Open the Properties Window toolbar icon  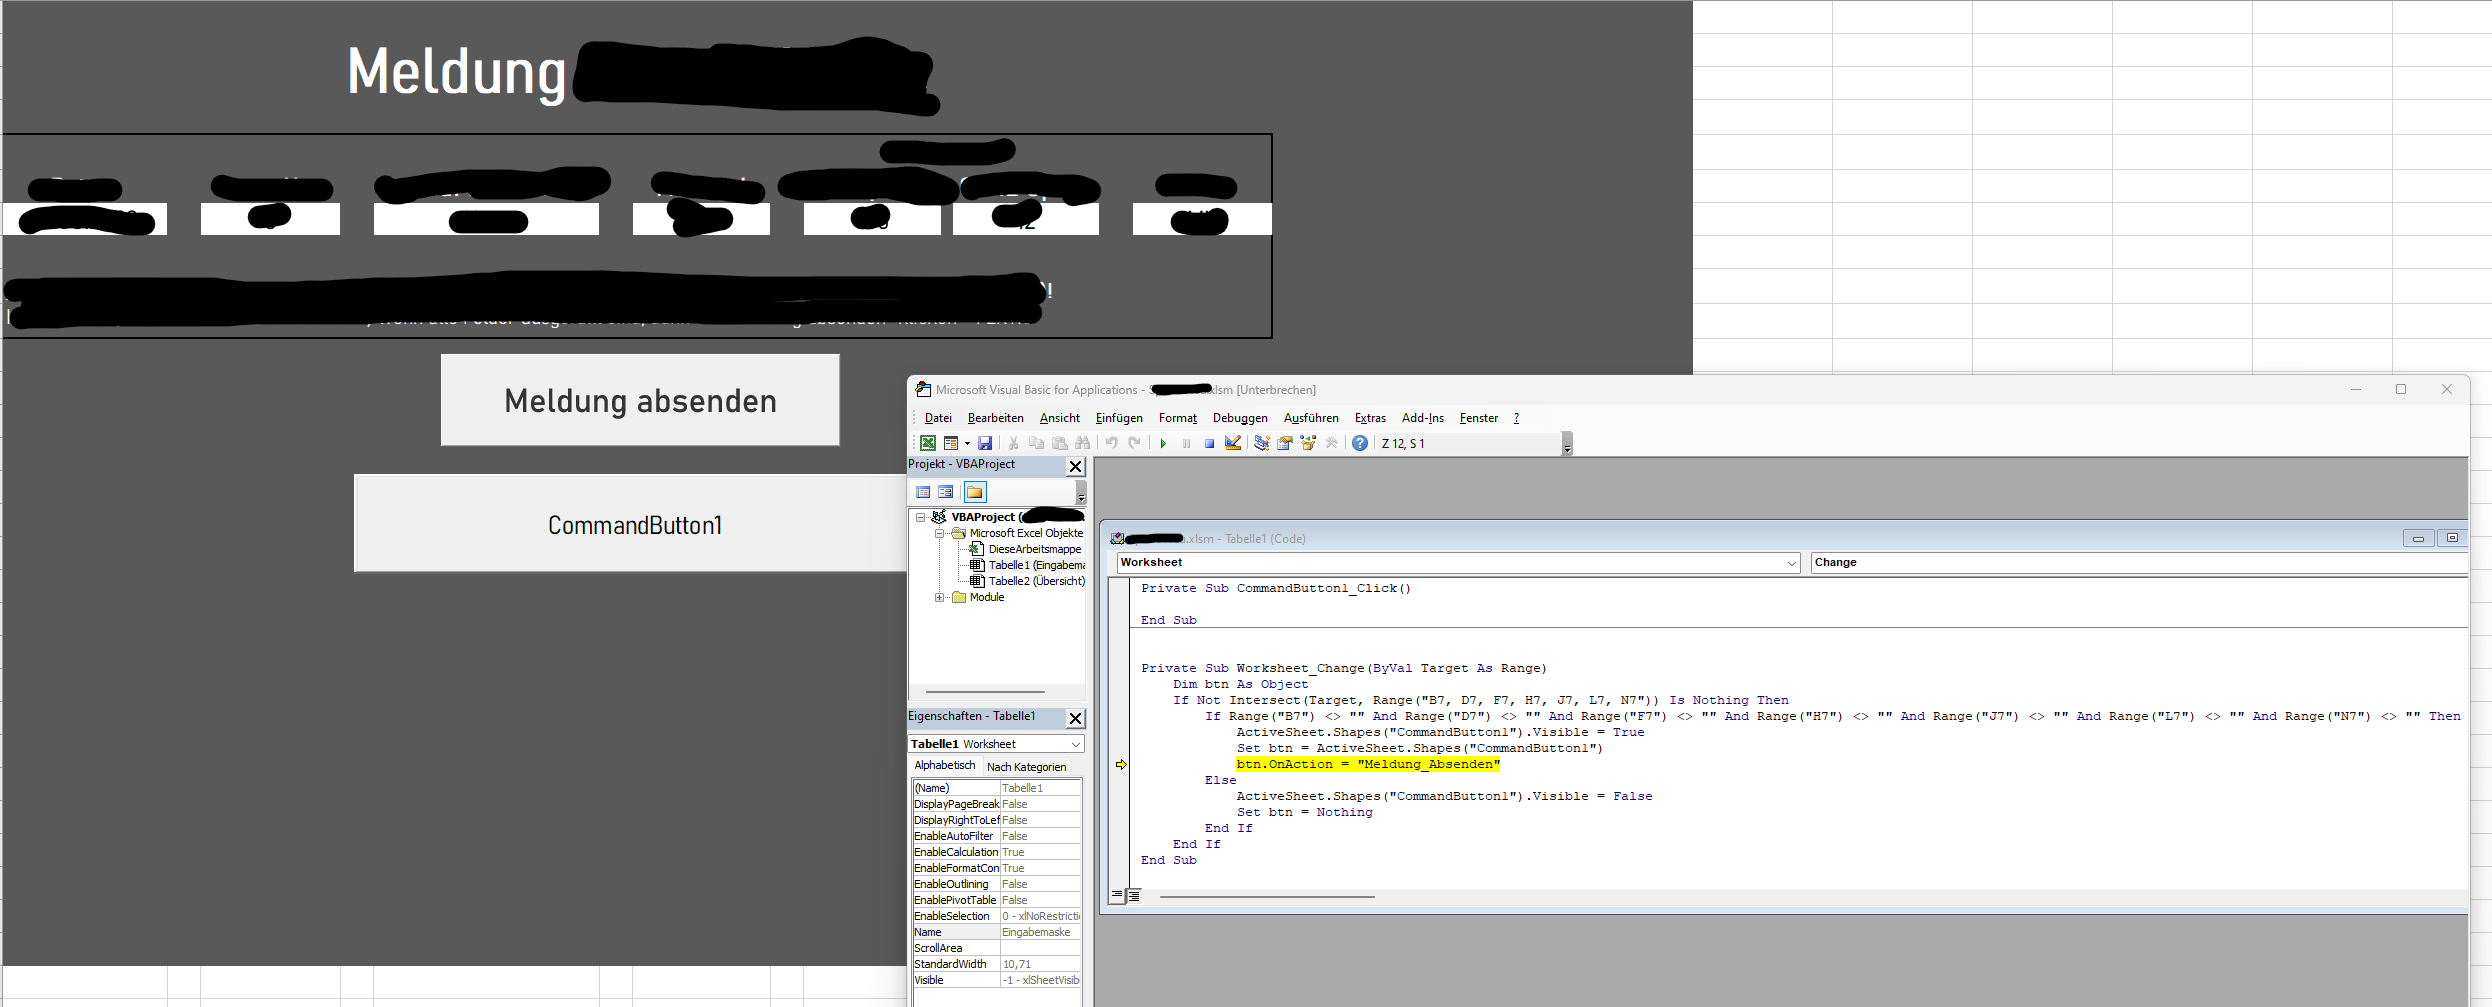tap(1285, 443)
